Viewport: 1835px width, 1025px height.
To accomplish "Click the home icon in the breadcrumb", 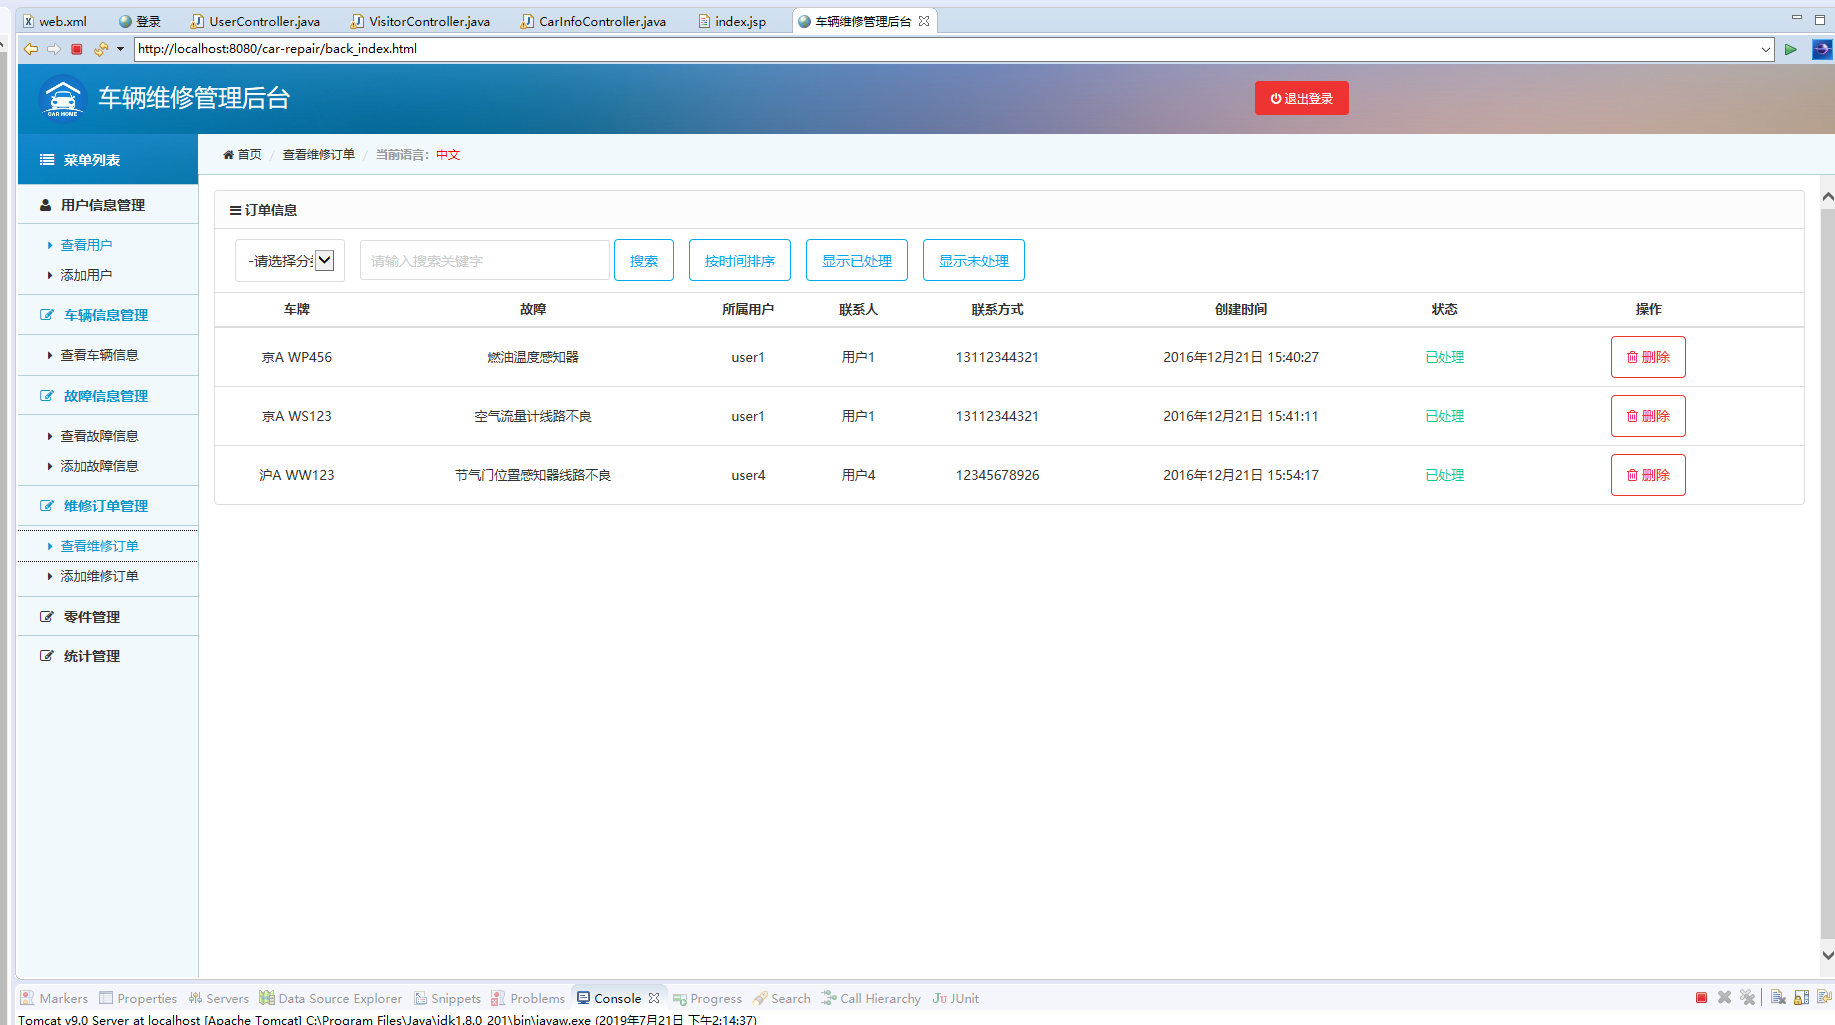I will (229, 154).
